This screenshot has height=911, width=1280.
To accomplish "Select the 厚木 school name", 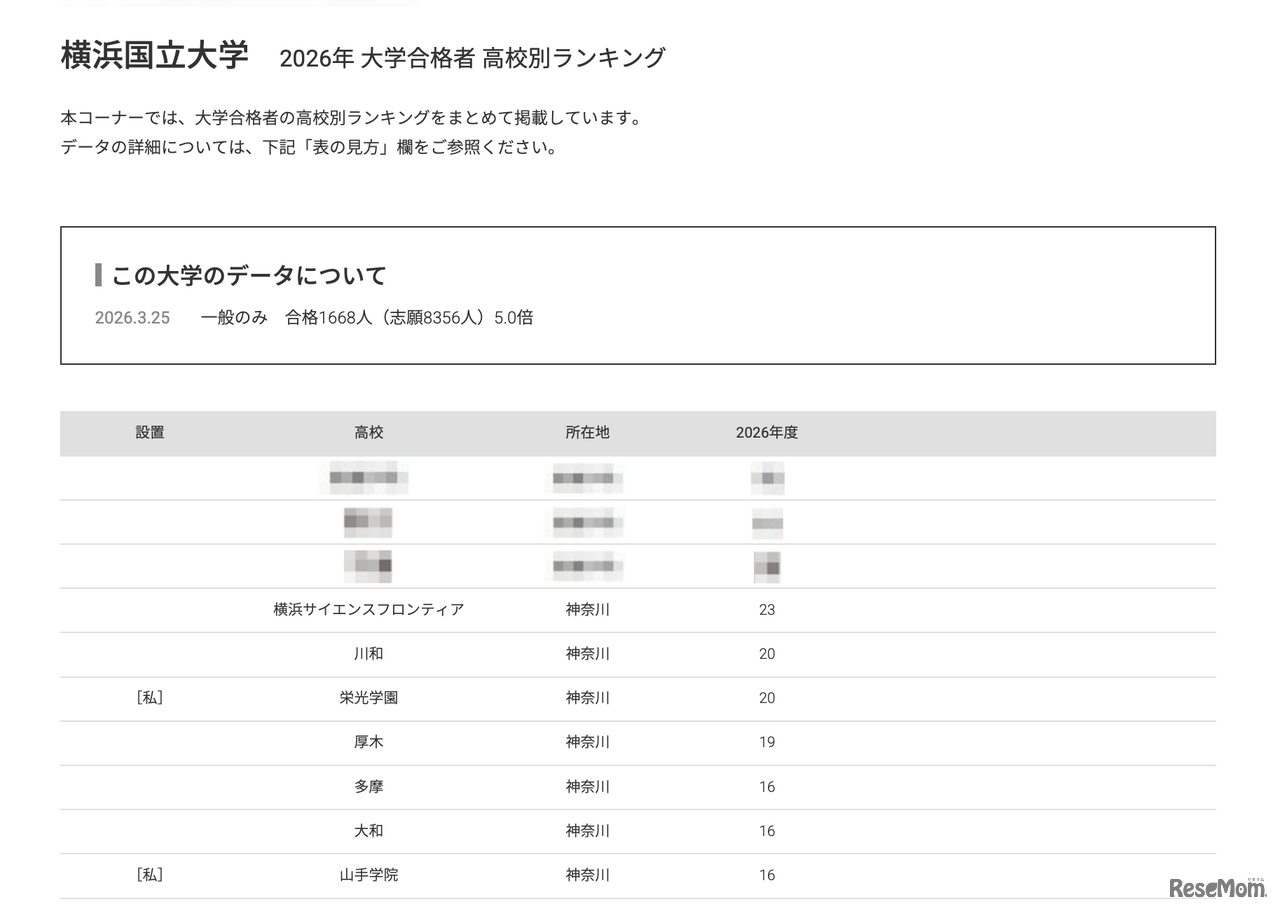I will (369, 742).
